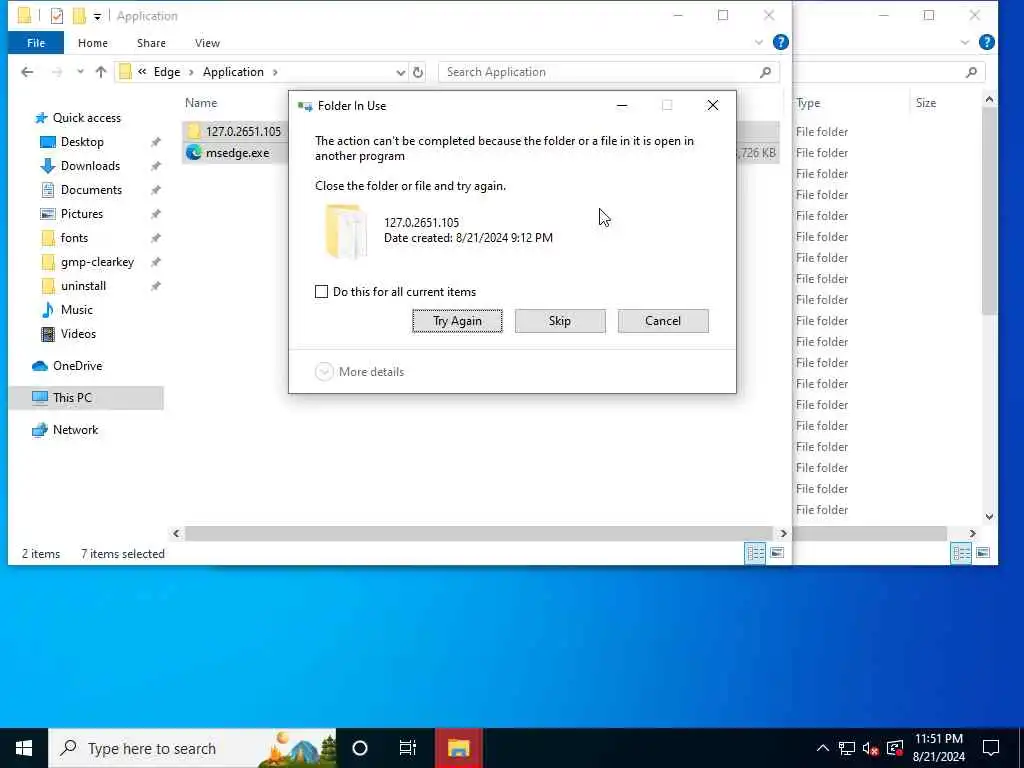The height and width of the screenshot is (768, 1024).
Task: Open the fonts pinned folder
Action: click(74, 238)
